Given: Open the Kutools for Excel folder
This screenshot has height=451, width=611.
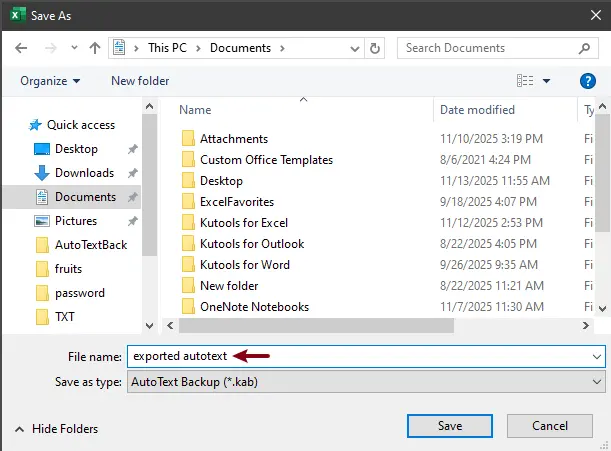Looking at the screenshot, I should [244, 223].
